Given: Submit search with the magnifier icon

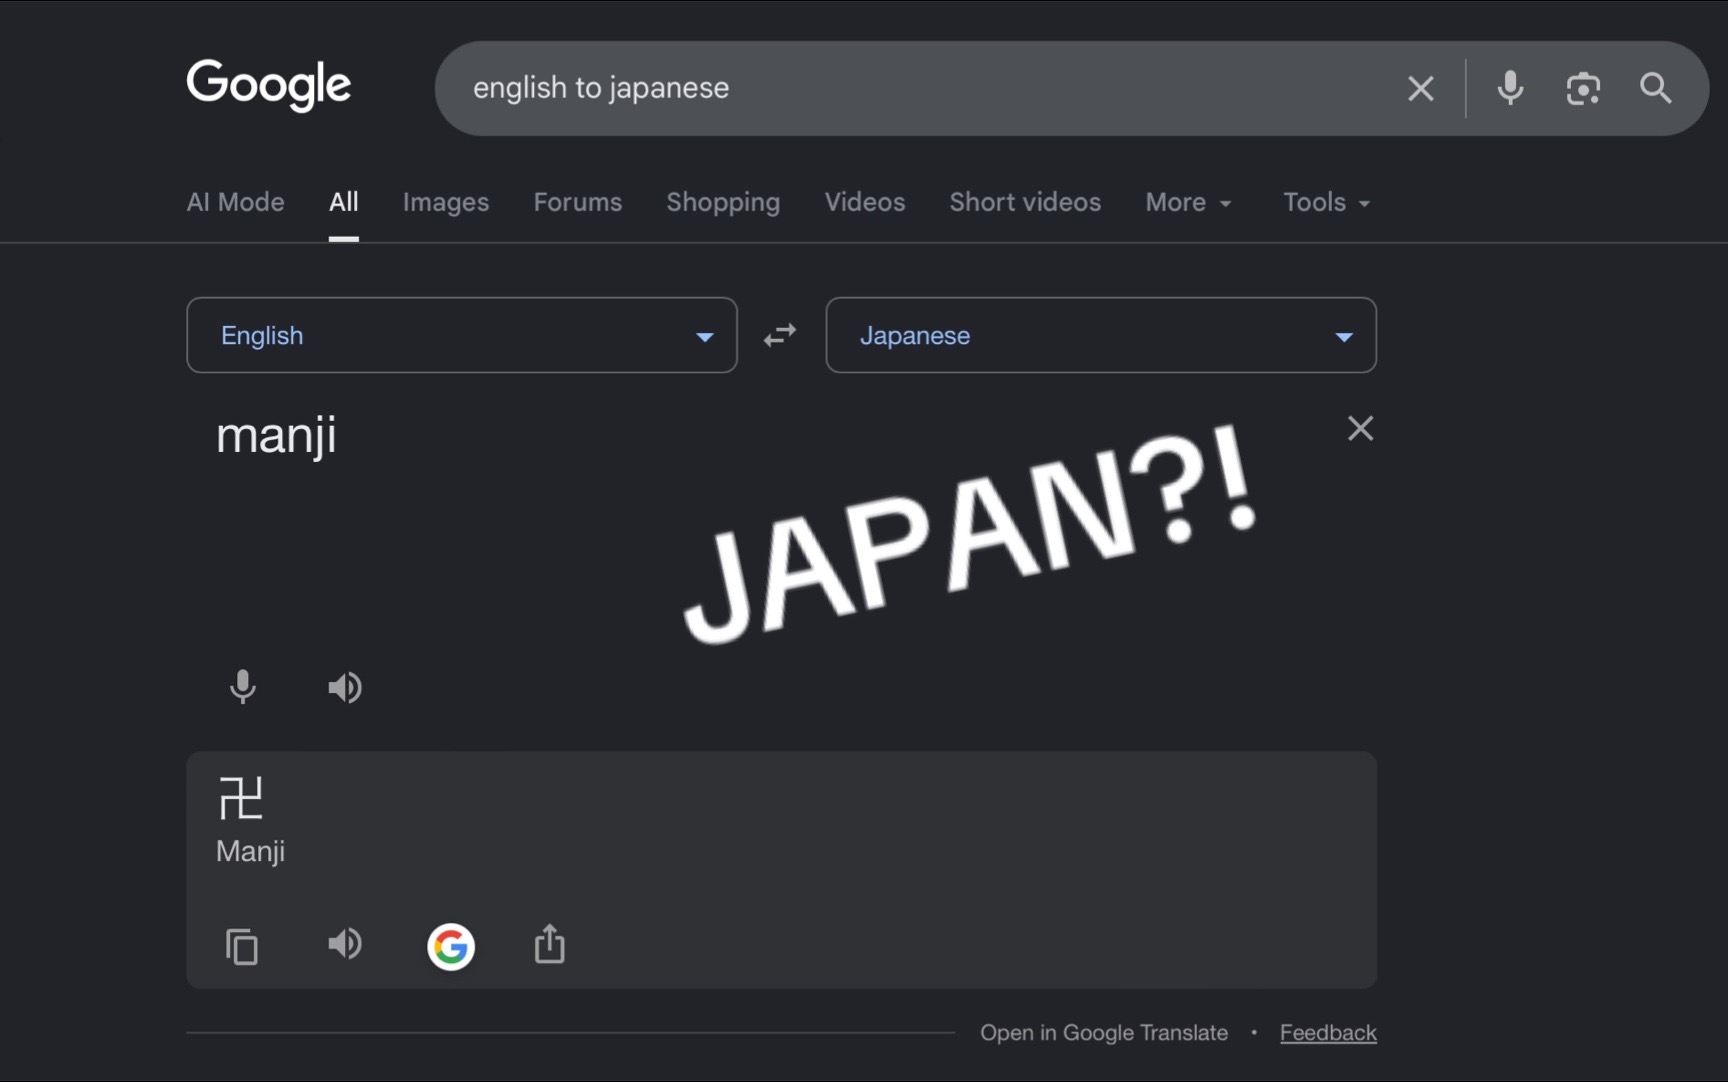Looking at the screenshot, I should tap(1656, 88).
